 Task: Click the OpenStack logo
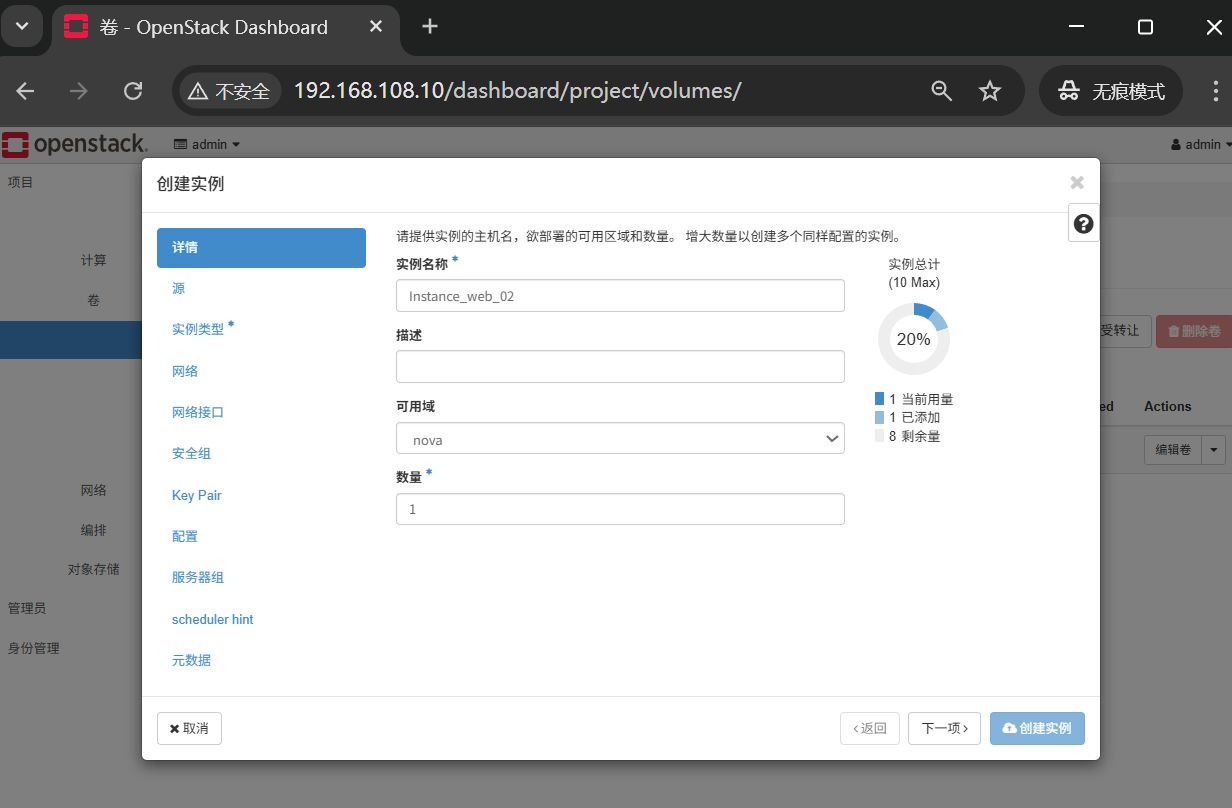click(x=75, y=144)
